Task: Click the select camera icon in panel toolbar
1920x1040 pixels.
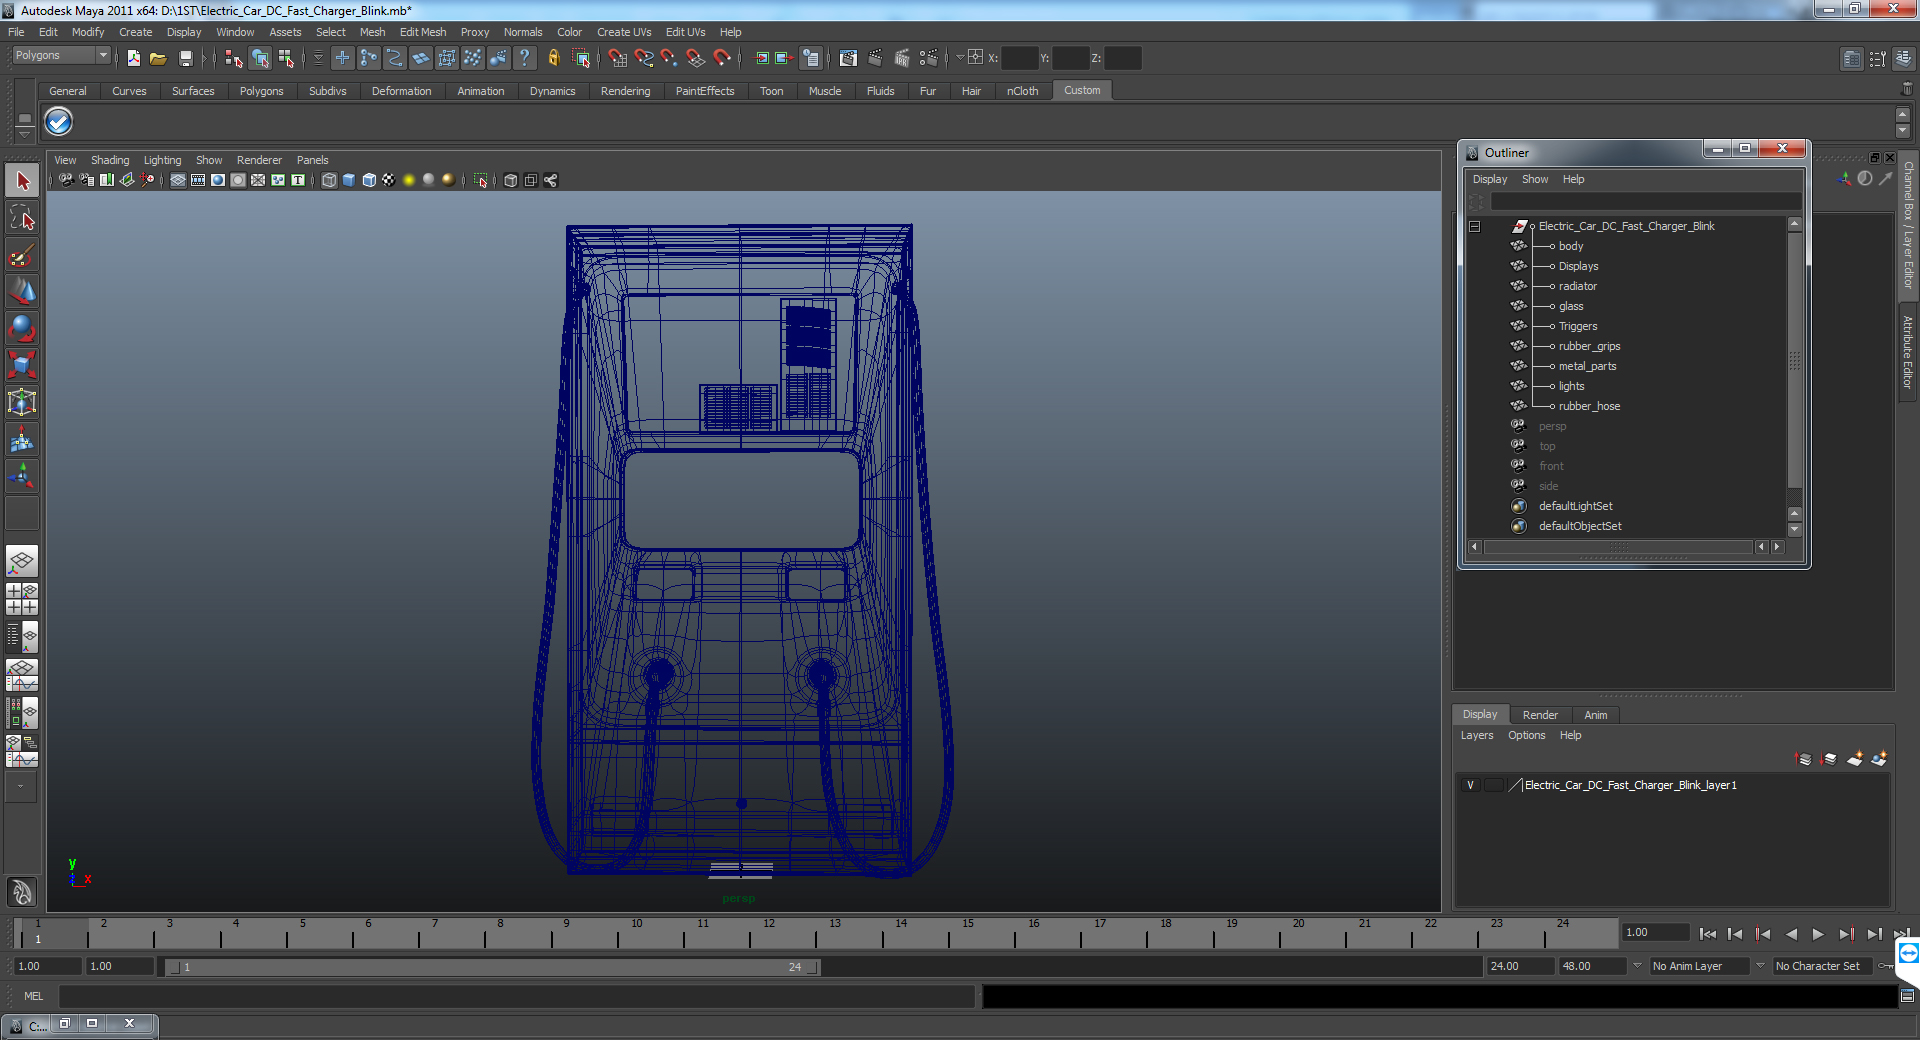Action: pos(66,180)
